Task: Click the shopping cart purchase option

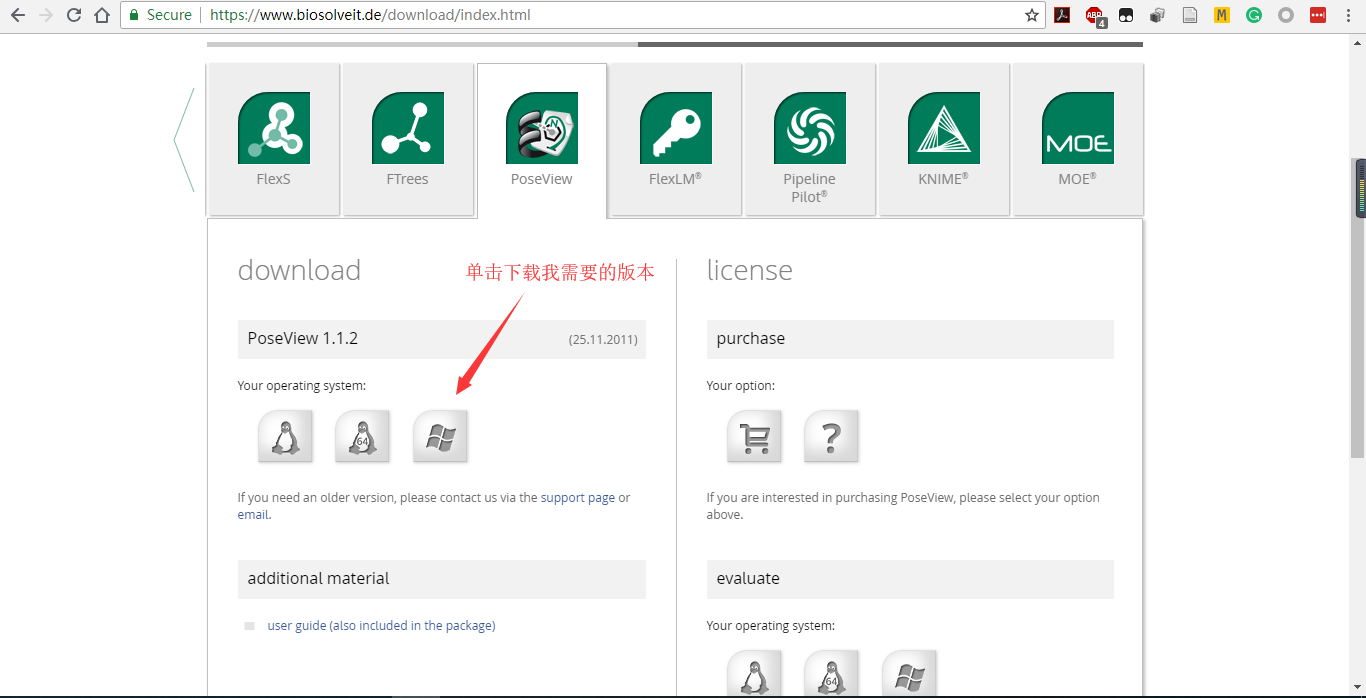Action: 754,437
